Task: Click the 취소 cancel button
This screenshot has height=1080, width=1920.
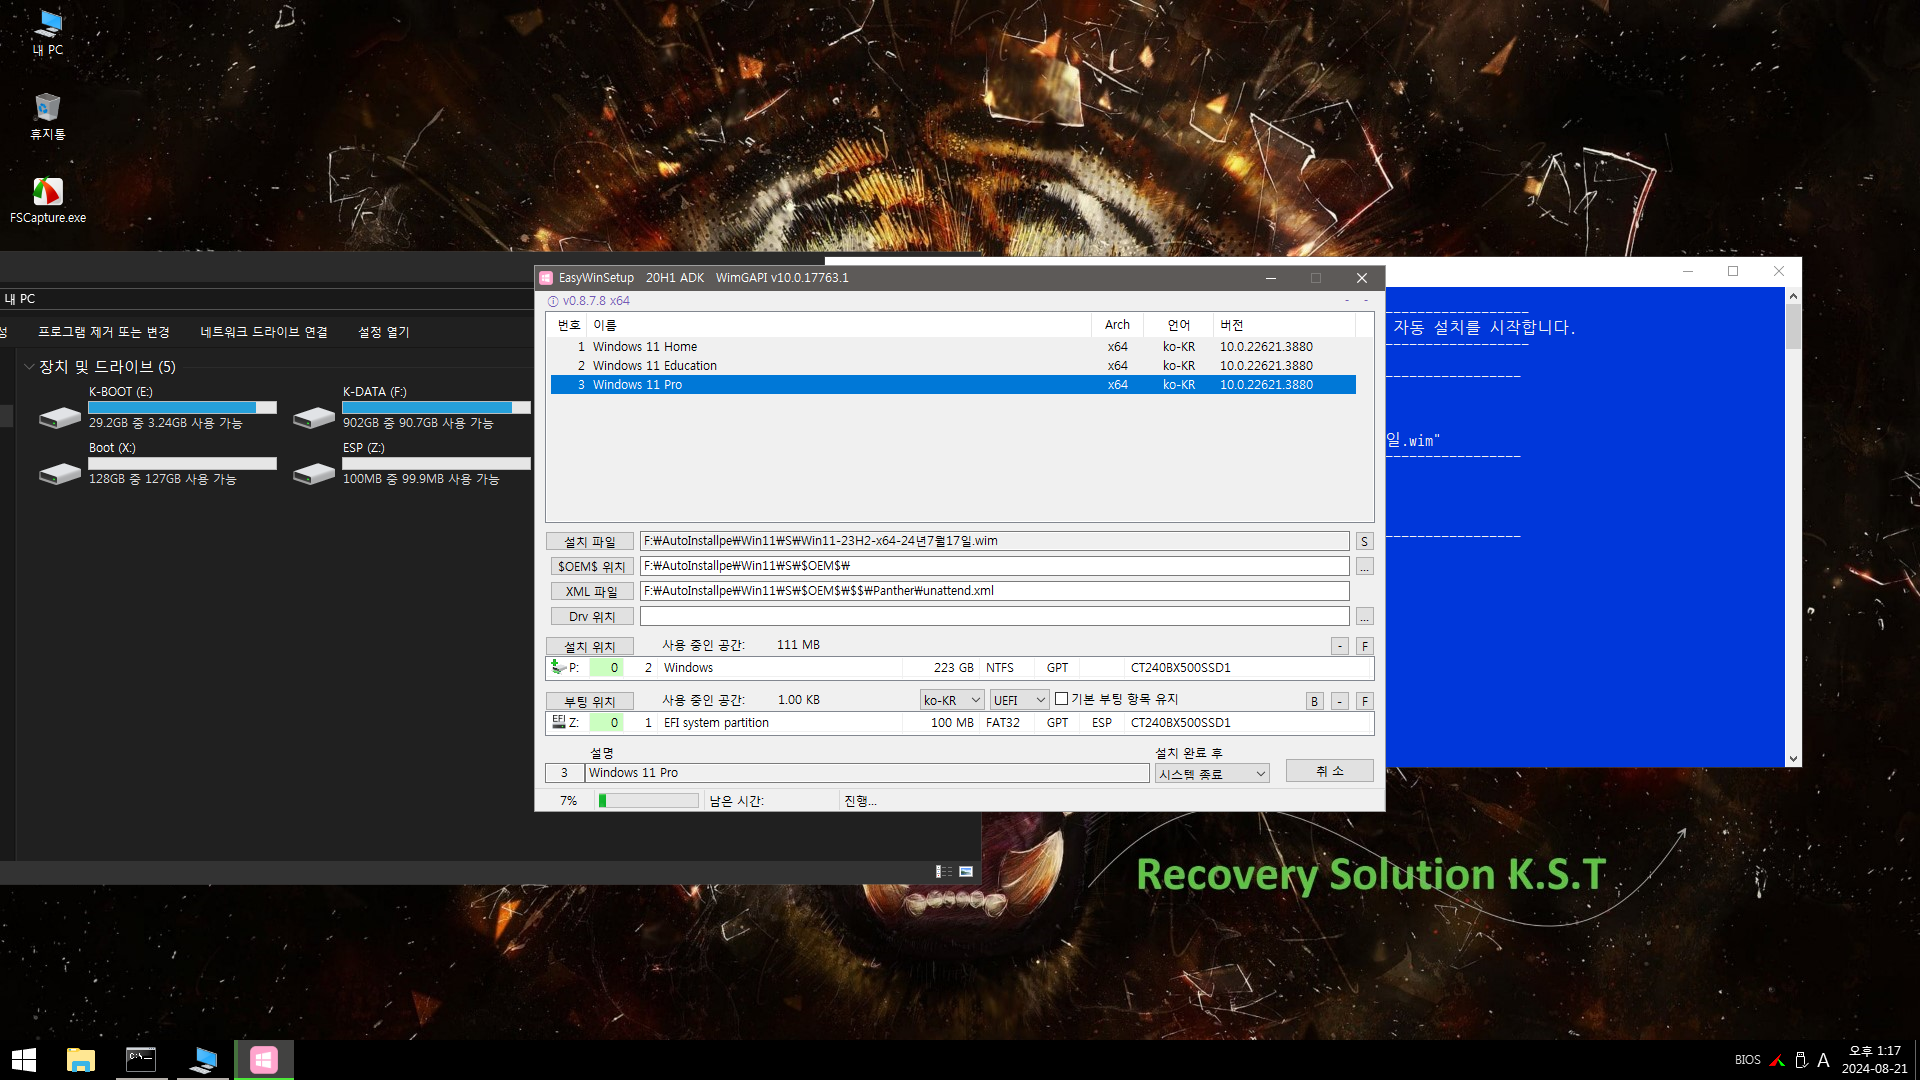Action: pos(1330,771)
